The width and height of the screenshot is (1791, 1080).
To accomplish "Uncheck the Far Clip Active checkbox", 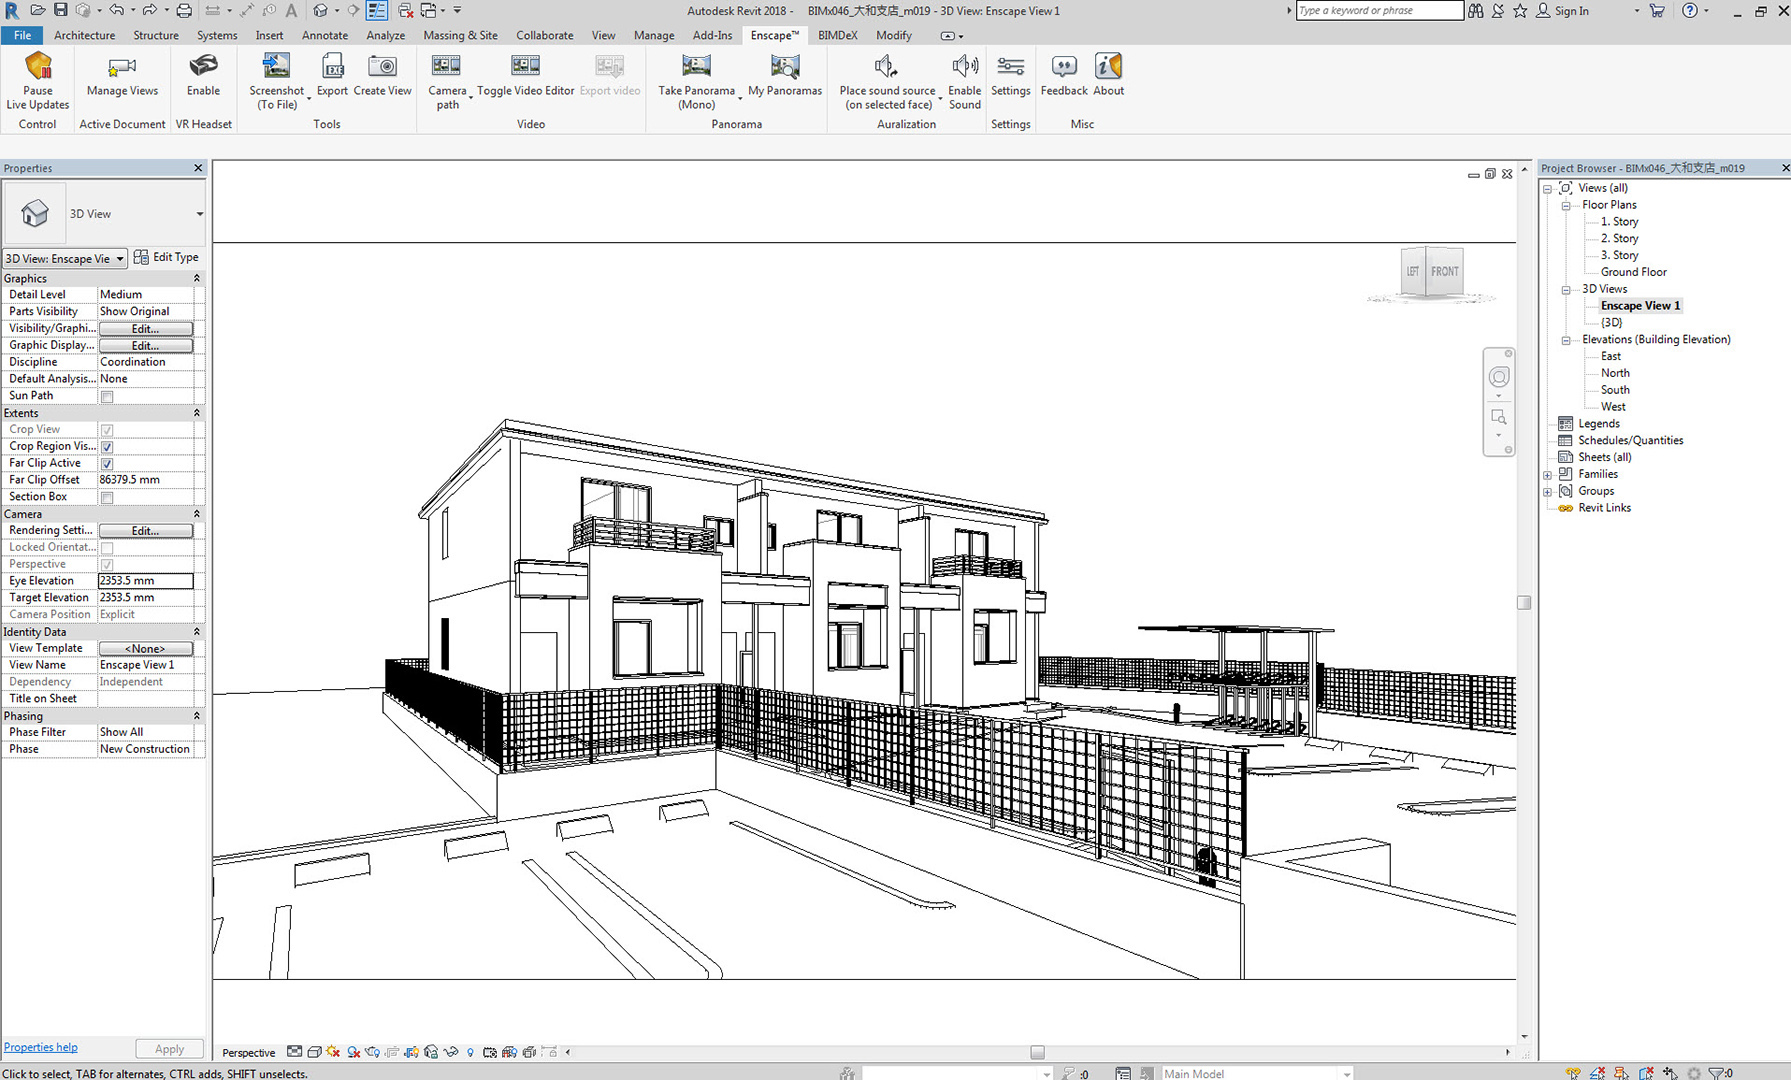I will click(107, 464).
